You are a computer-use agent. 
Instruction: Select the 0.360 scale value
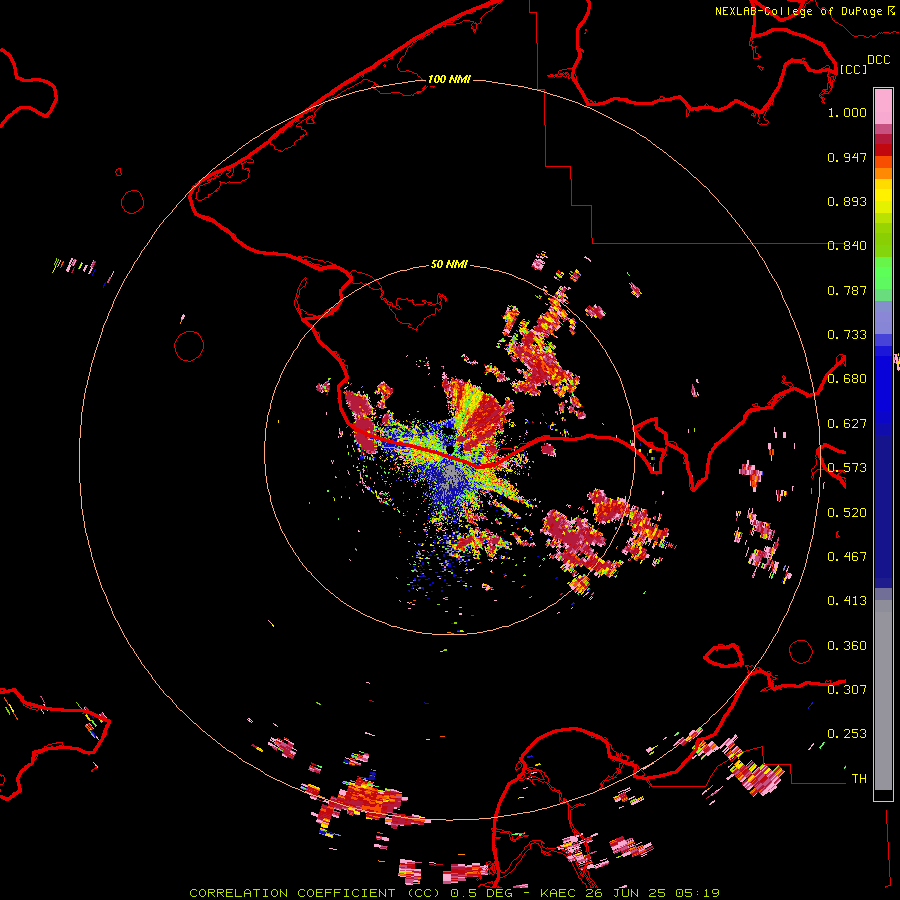click(x=847, y=646)
